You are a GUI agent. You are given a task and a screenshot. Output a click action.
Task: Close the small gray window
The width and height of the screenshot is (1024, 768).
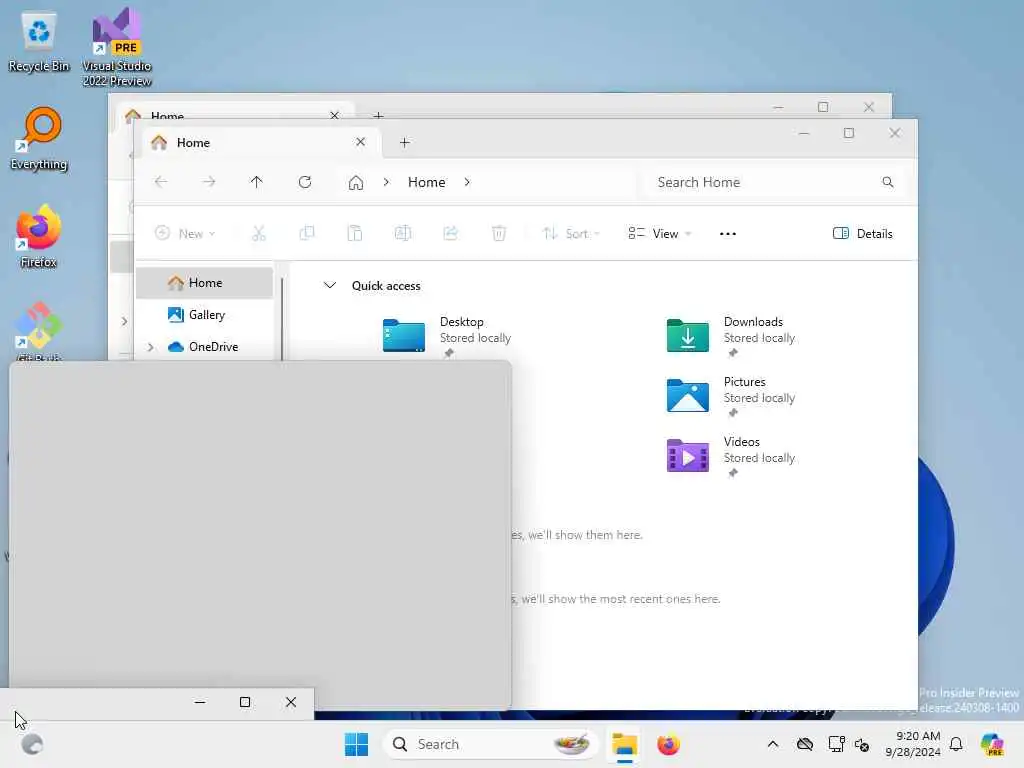tap(291, 702)
